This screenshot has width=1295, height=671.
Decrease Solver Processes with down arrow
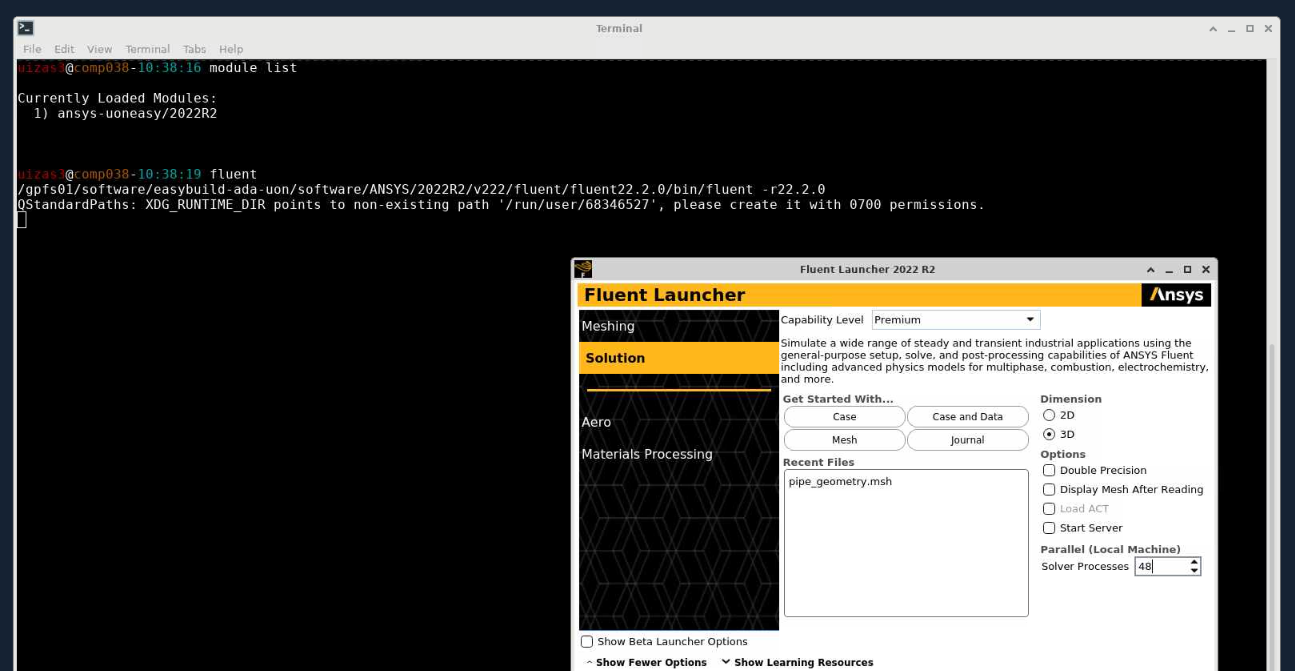(1194, 571)
